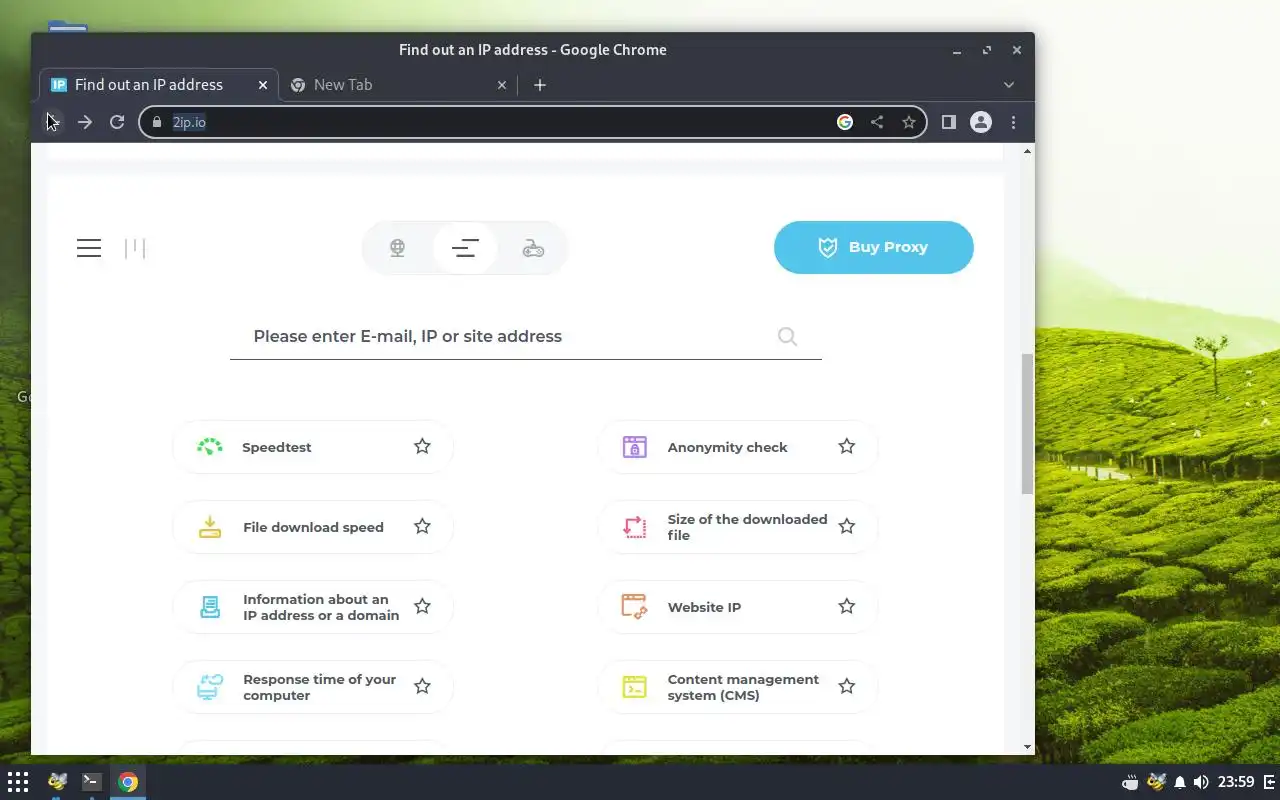Viewport: 1280px width, 800px height.
Task: Click Content management system (CMS) label text
Action: click(x=743, y=687)
